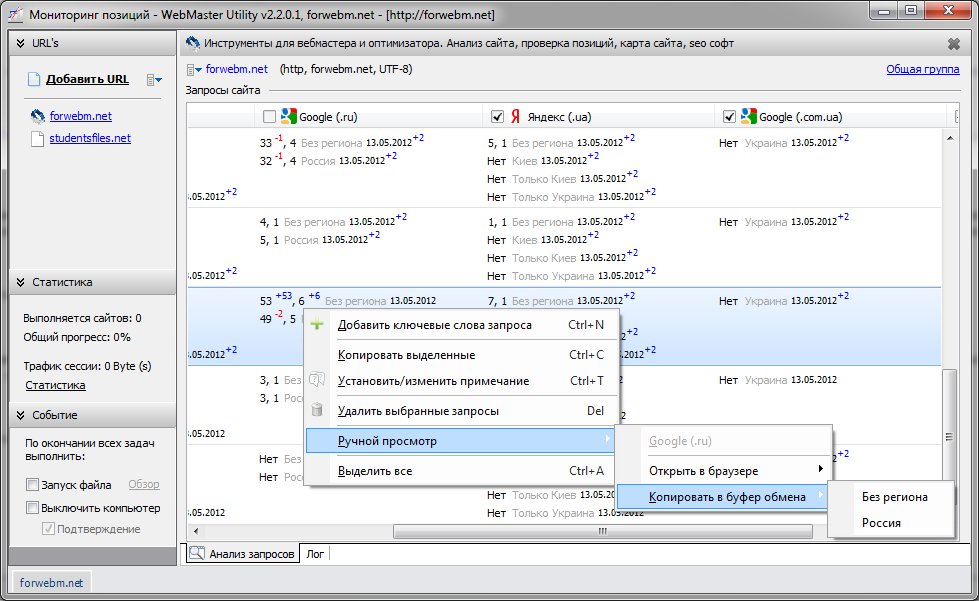Image resolution: width=979 pixels, height=601 pixels.
Task: Click the Google (.ru) column logo icon
Action: [x=288, y=116]
